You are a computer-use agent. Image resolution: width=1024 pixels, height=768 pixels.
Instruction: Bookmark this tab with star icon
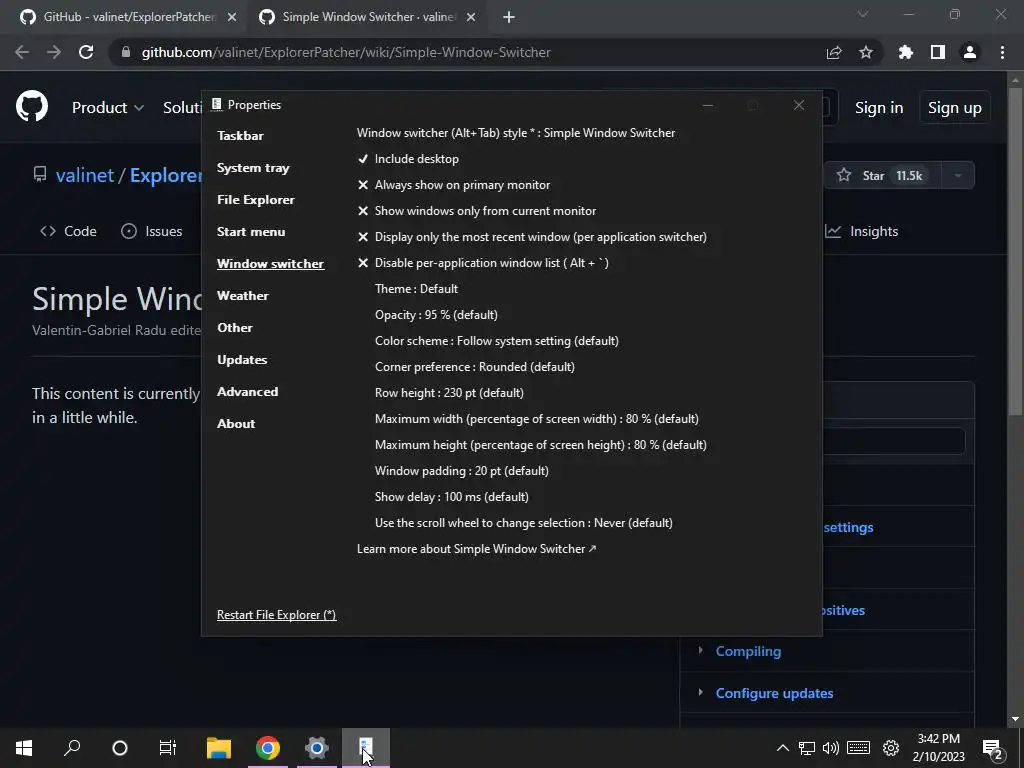click(x=866, y=52)
